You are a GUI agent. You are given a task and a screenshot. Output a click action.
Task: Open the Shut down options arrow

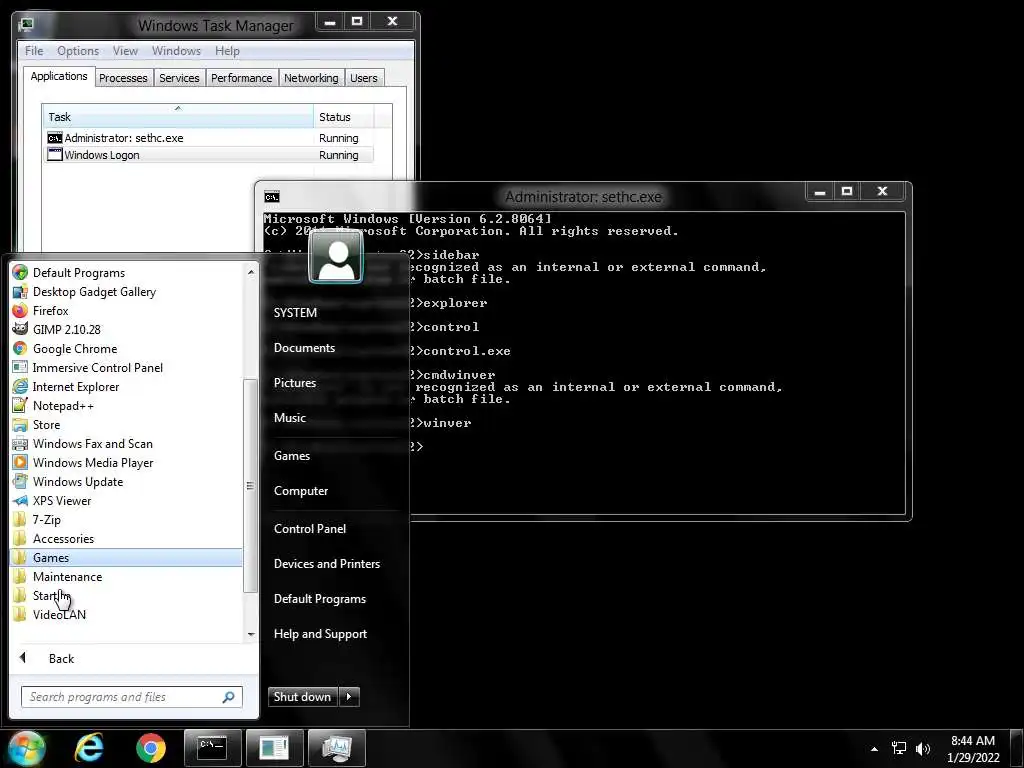click(349, 697)
